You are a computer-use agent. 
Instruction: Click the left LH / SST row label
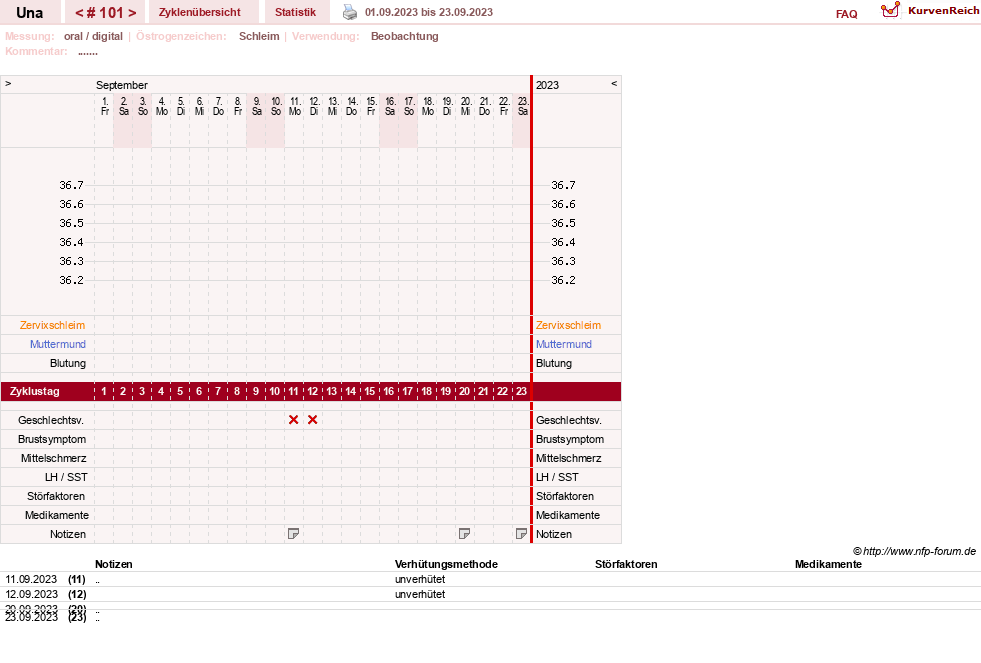click(x=66, y=477)
